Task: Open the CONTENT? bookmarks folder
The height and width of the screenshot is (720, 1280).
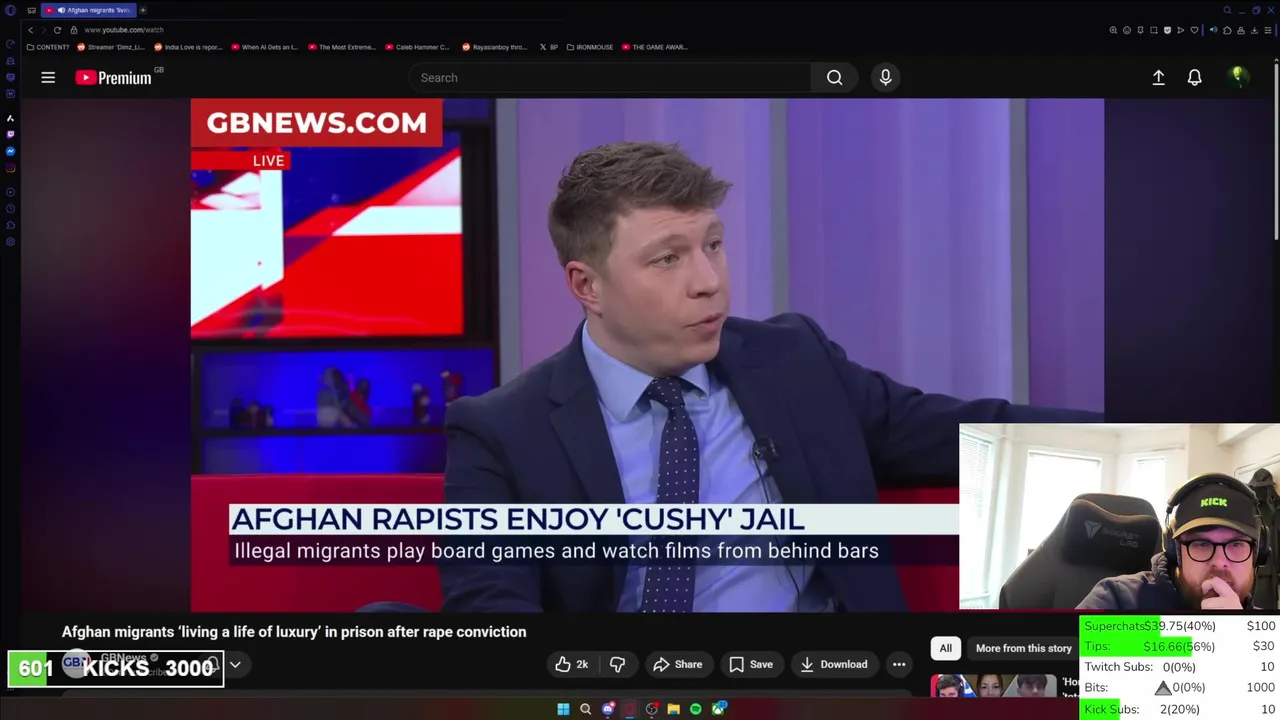Action: point(48,47)
